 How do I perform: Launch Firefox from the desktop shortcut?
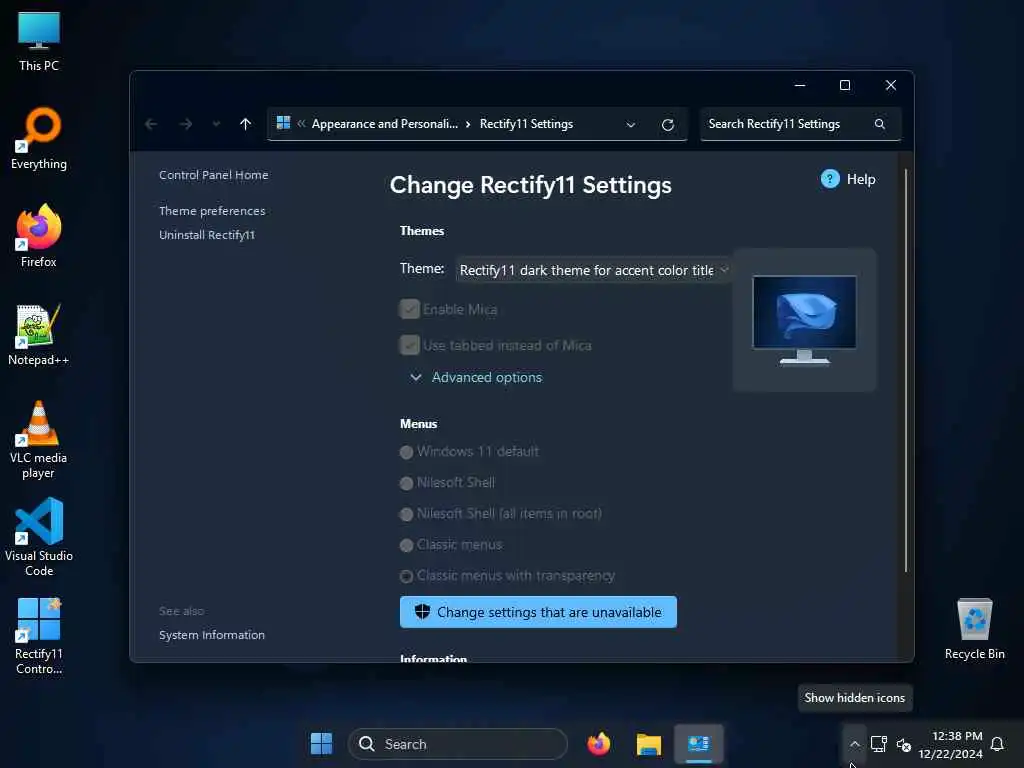point(39,236)
